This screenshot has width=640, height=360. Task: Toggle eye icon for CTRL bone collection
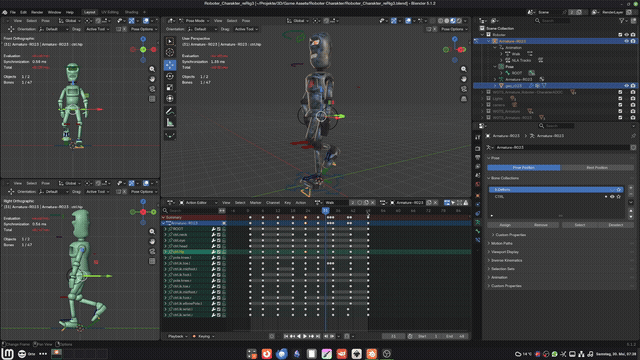[612, 197]
